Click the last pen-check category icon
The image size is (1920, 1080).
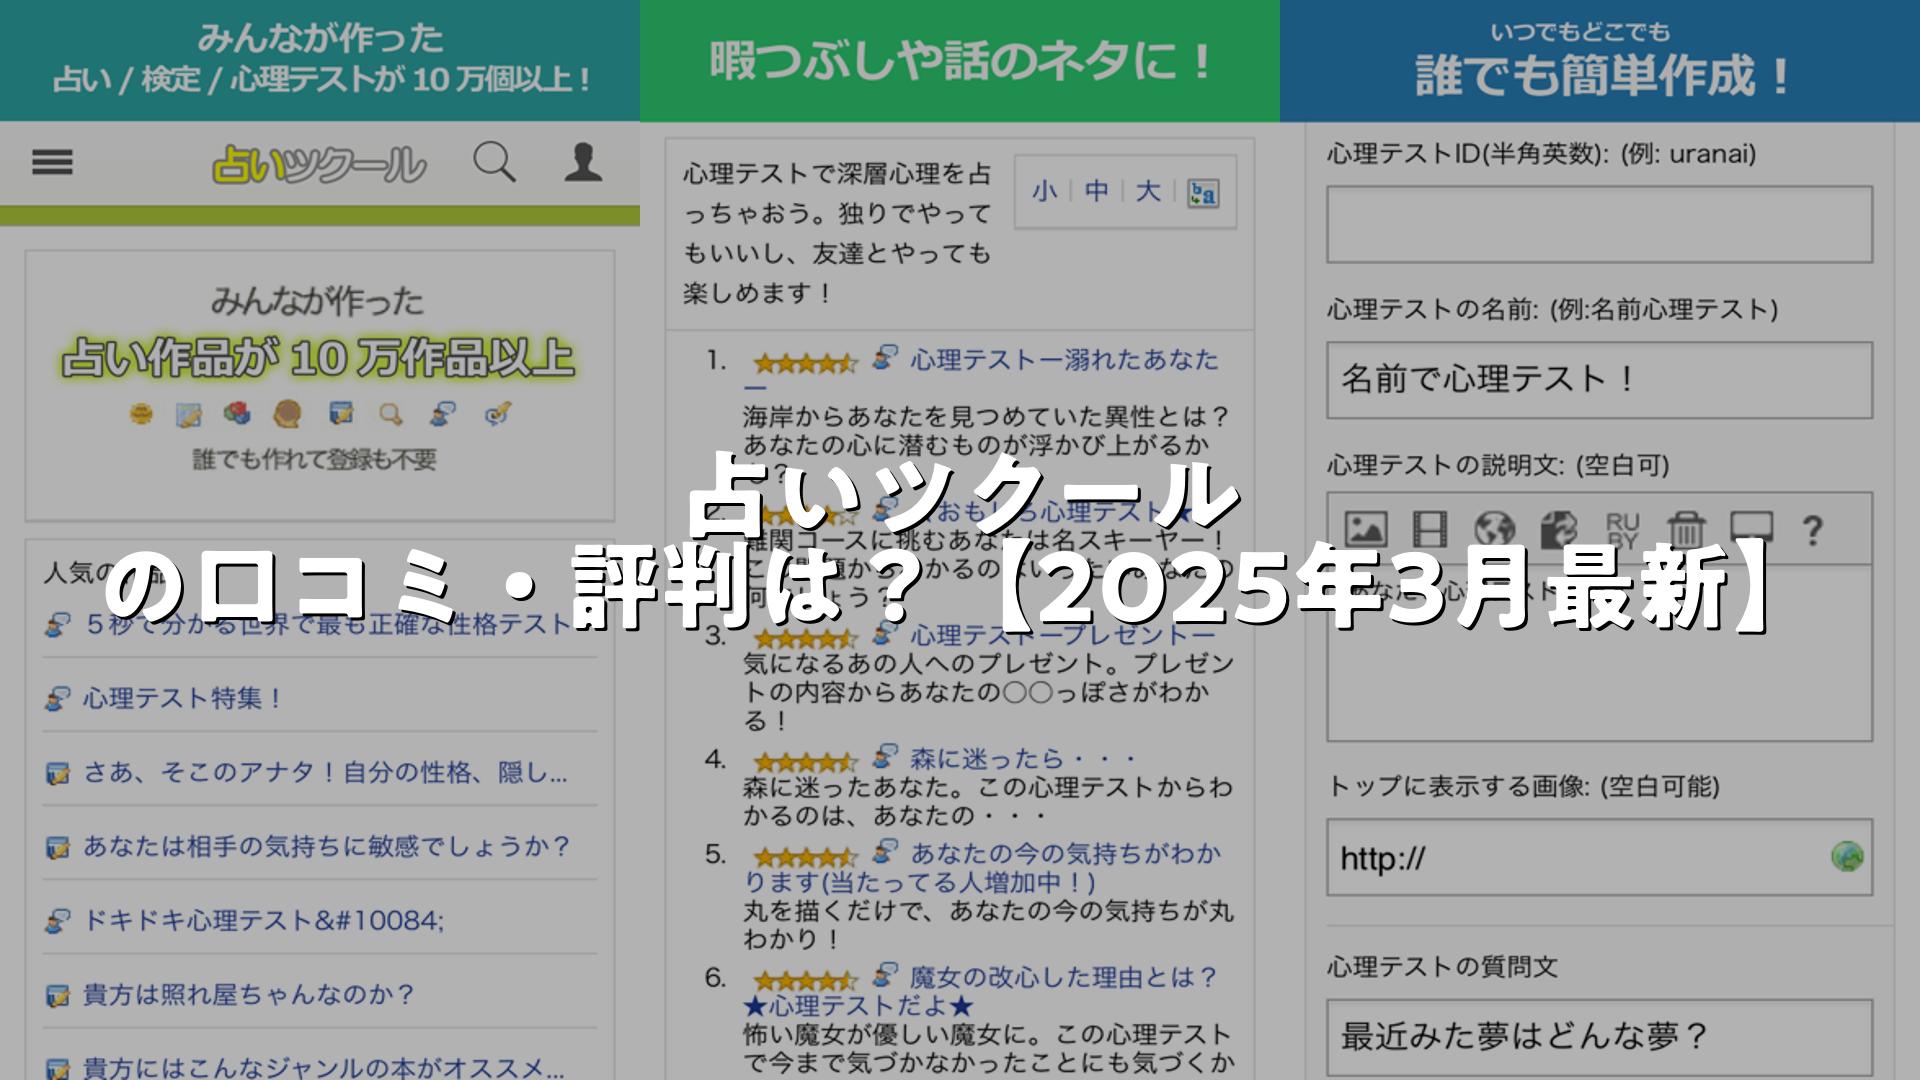tap(497, 413)
